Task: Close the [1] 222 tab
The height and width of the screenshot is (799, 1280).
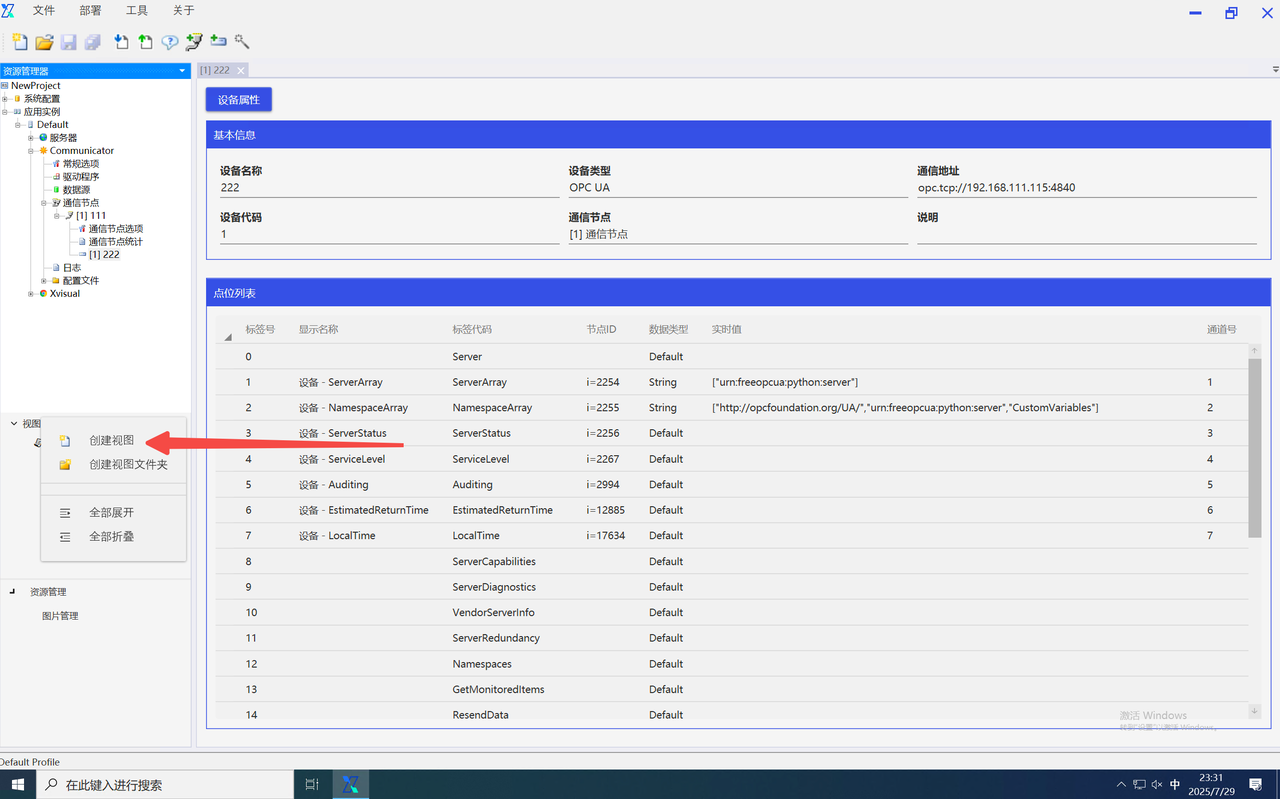Action: [241, 70]
